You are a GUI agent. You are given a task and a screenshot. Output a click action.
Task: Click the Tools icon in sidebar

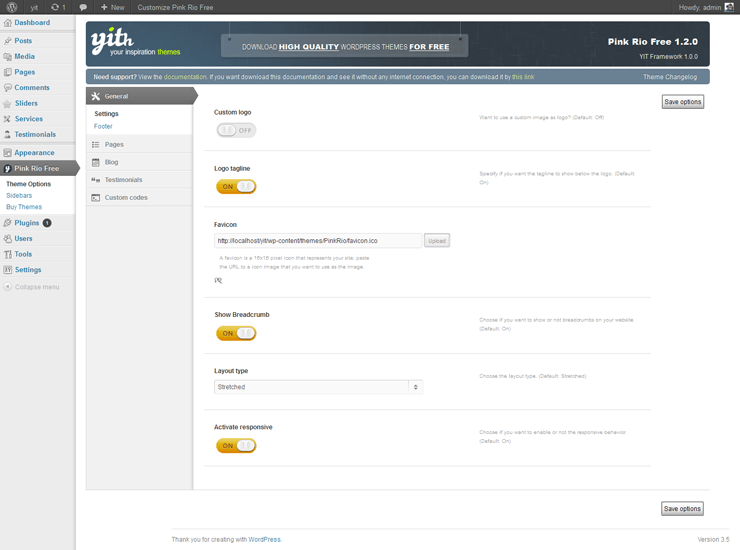point(8,254)
